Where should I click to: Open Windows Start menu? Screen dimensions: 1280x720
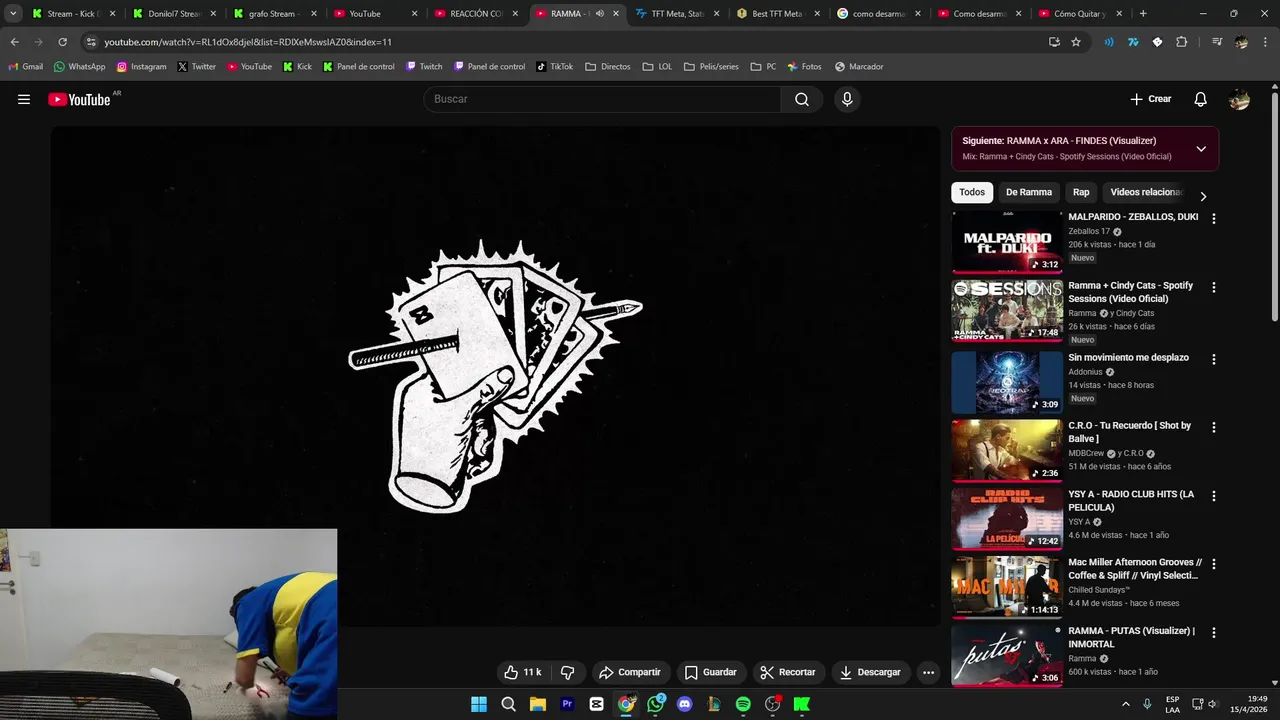coord(479,704)
